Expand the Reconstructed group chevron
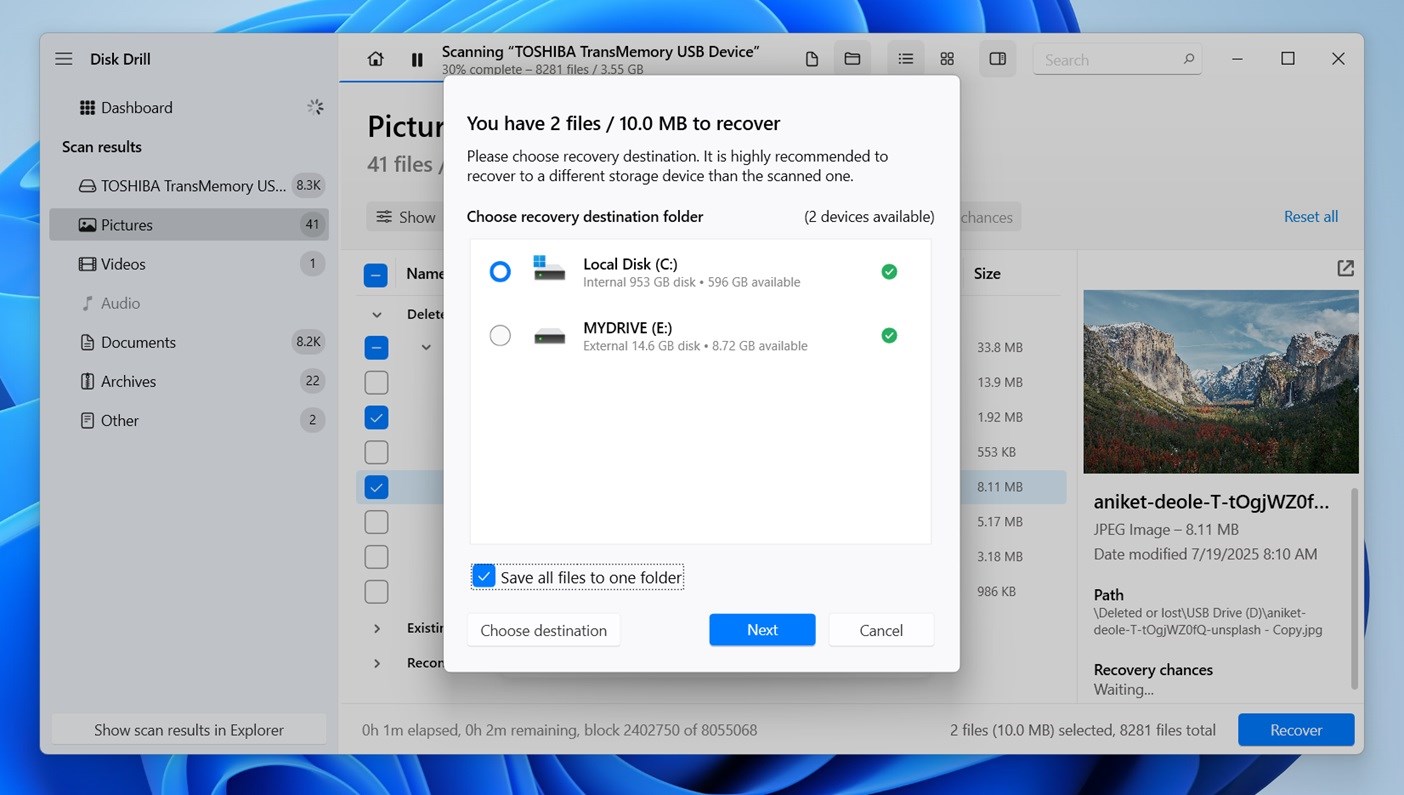This screenshot has height=795, width=1404. (377, 663)
